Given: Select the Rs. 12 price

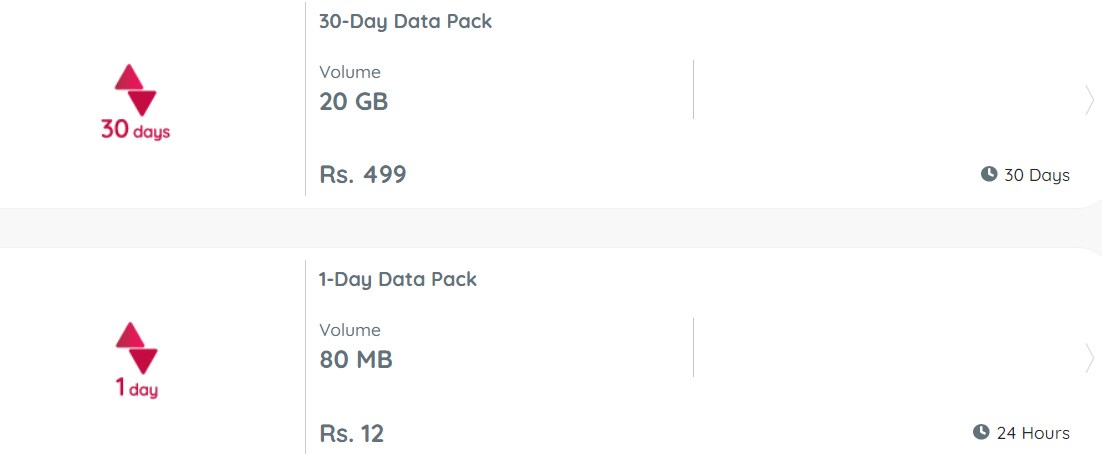Looking at the screenshot, I should click(351, 433).
